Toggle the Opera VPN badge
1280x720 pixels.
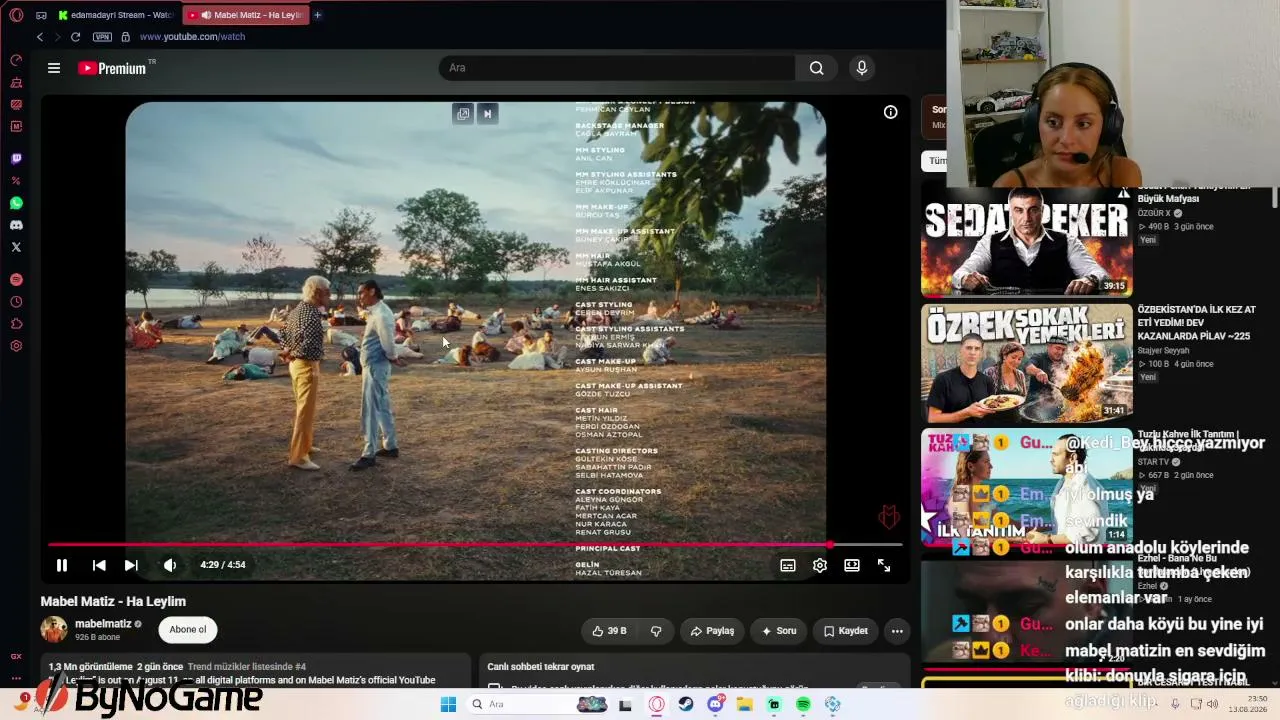102,37
